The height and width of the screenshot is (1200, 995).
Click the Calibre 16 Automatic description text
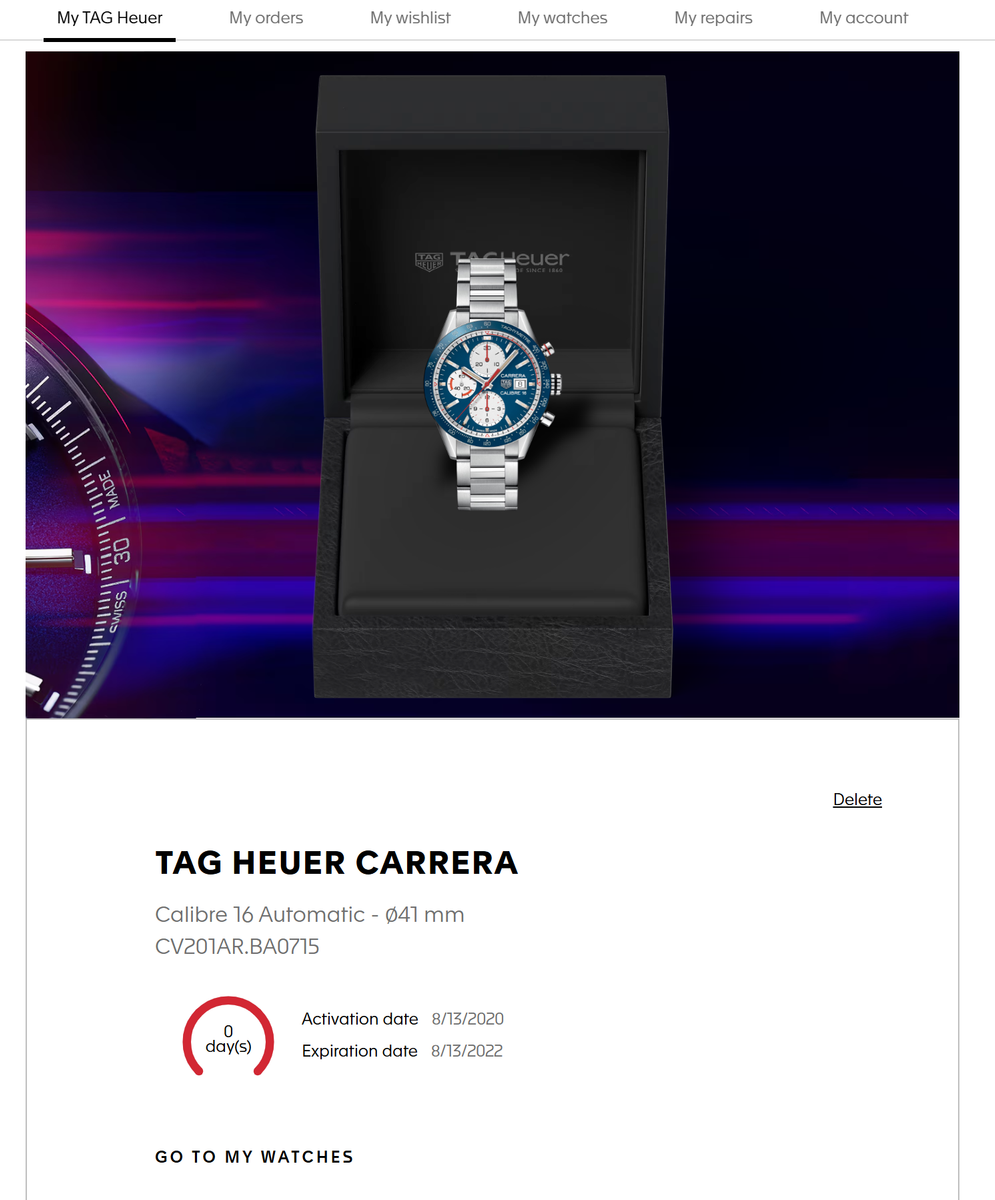tap(310, 914)
